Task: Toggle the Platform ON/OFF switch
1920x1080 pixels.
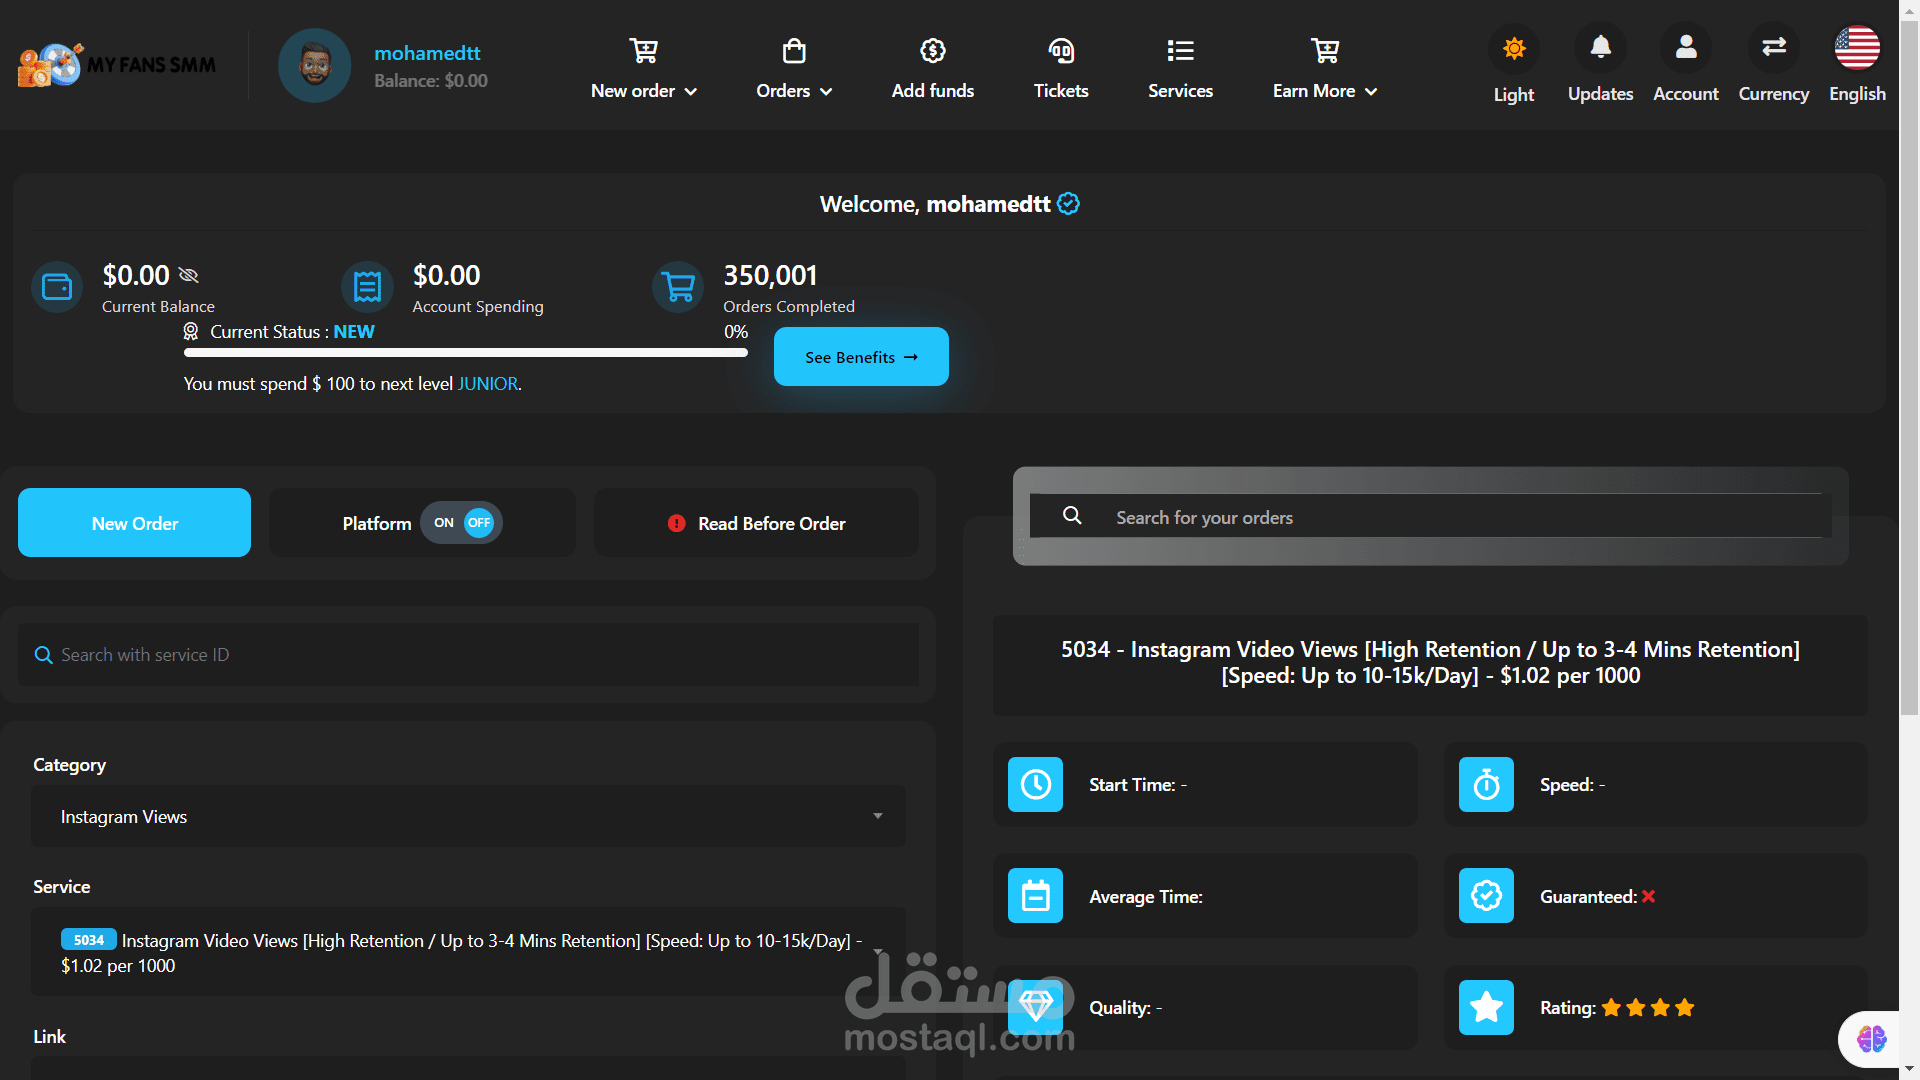Action: point(462,523)
